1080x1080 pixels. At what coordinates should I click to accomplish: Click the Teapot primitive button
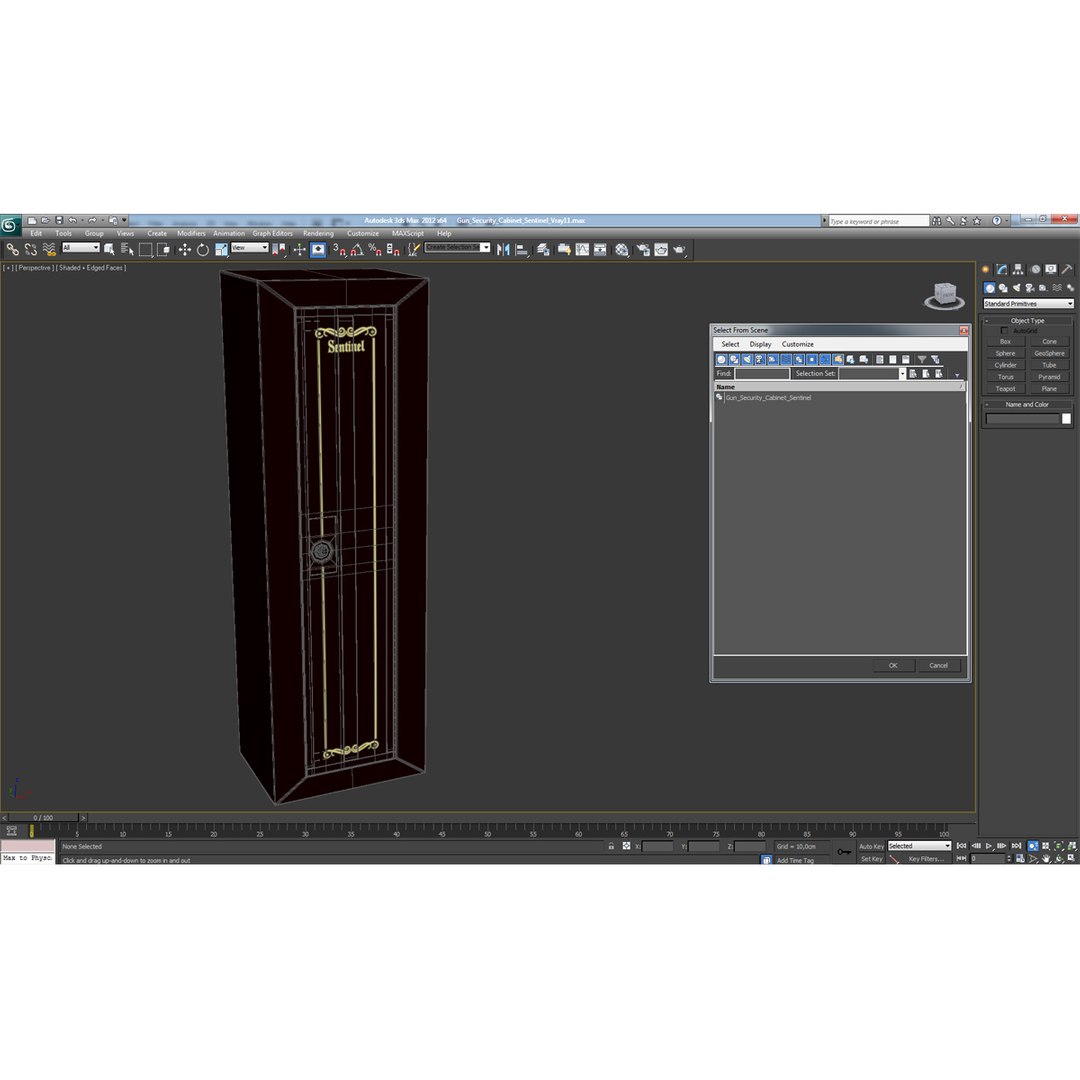[1005, 389]
